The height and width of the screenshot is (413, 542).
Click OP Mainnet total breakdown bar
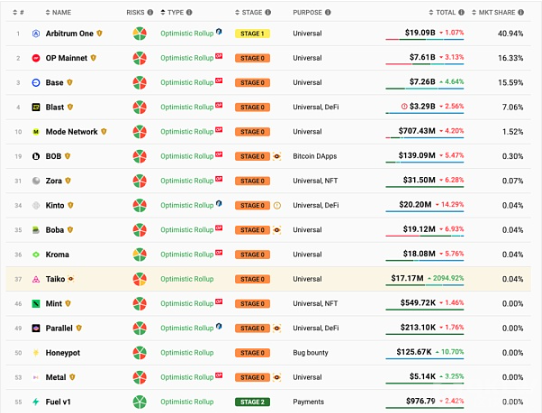(x=424, y=64)
